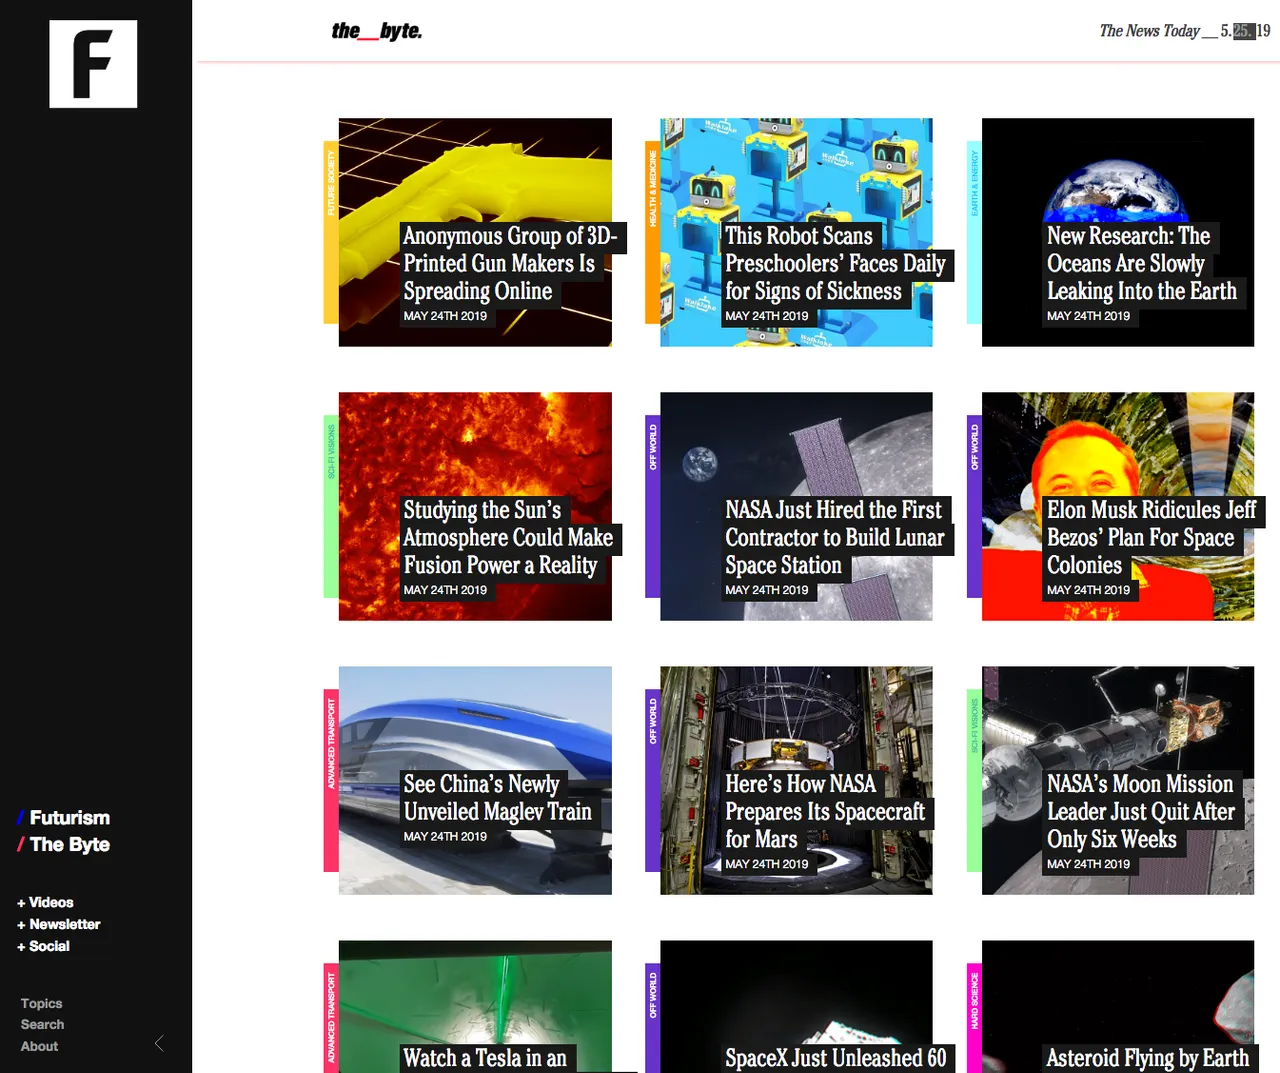The image size is (1280, 1073).
Task: Open Asteroid Flying by Earth article
Action: point(1148,1058)
